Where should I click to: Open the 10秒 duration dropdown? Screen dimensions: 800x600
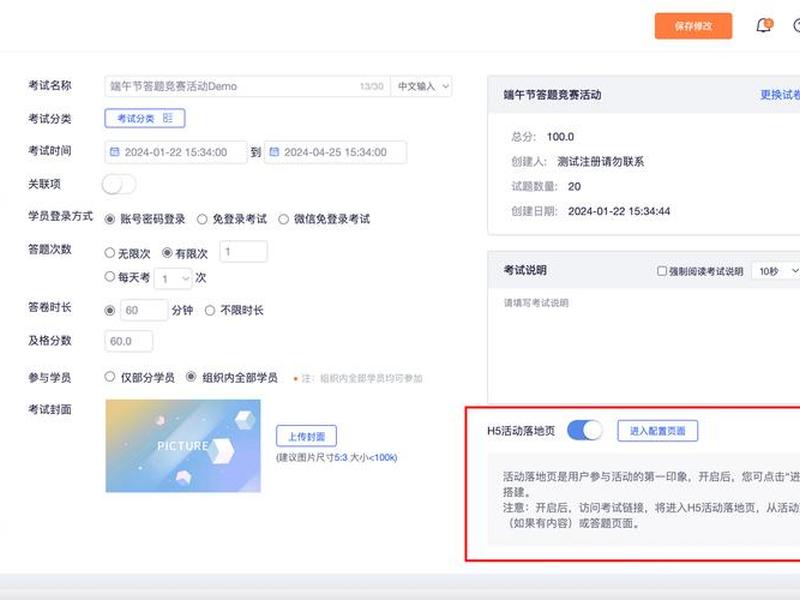pyautogui.click(x=776, y=271)
